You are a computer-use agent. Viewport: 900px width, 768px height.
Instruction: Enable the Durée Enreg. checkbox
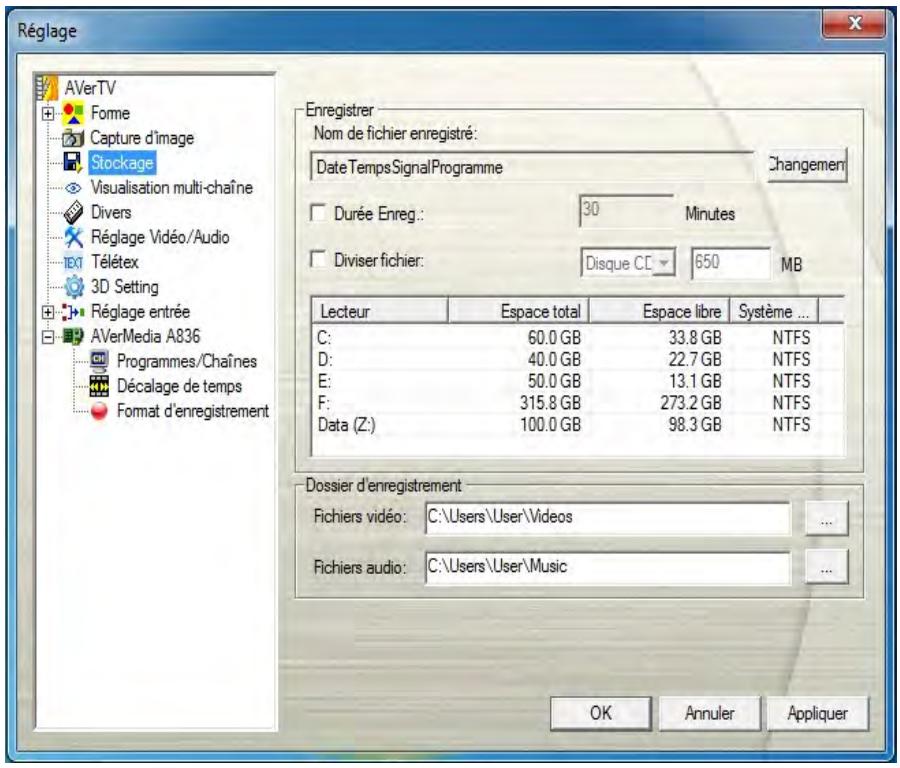[317, 212]
